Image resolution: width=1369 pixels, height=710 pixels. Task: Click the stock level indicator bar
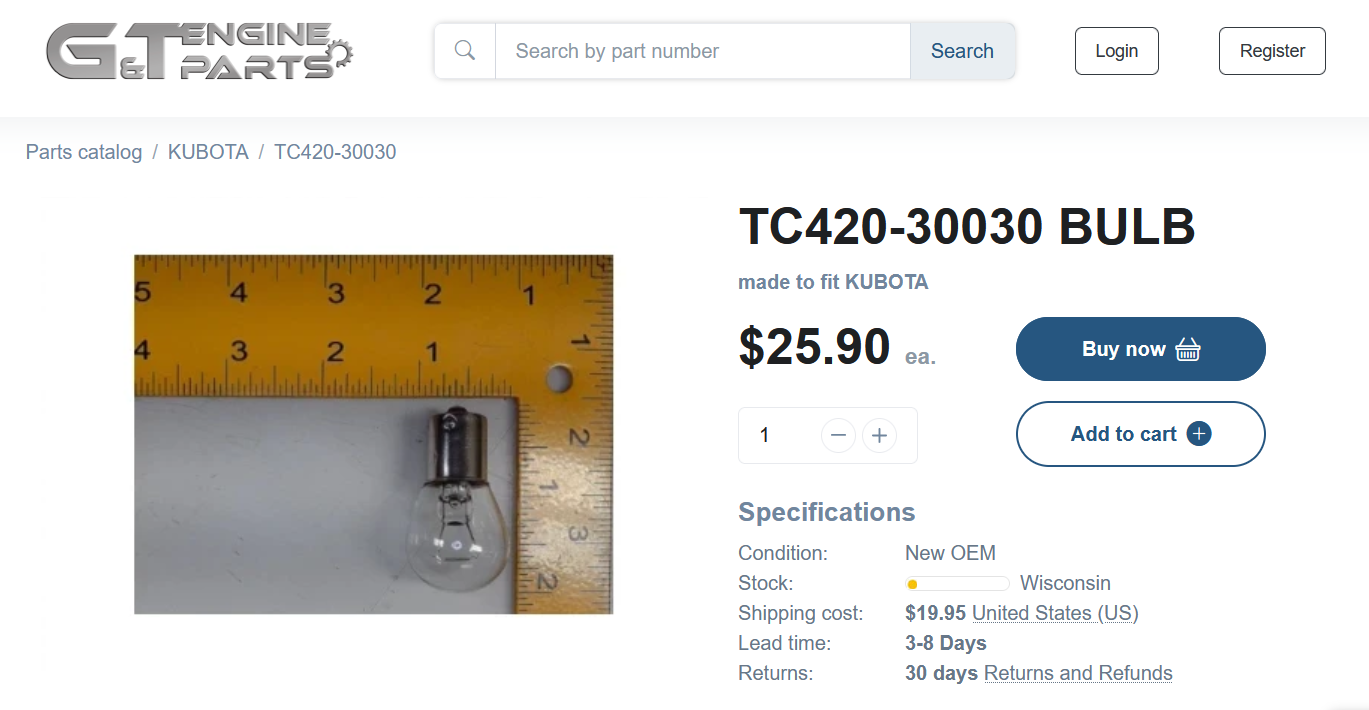click(957, 584)
